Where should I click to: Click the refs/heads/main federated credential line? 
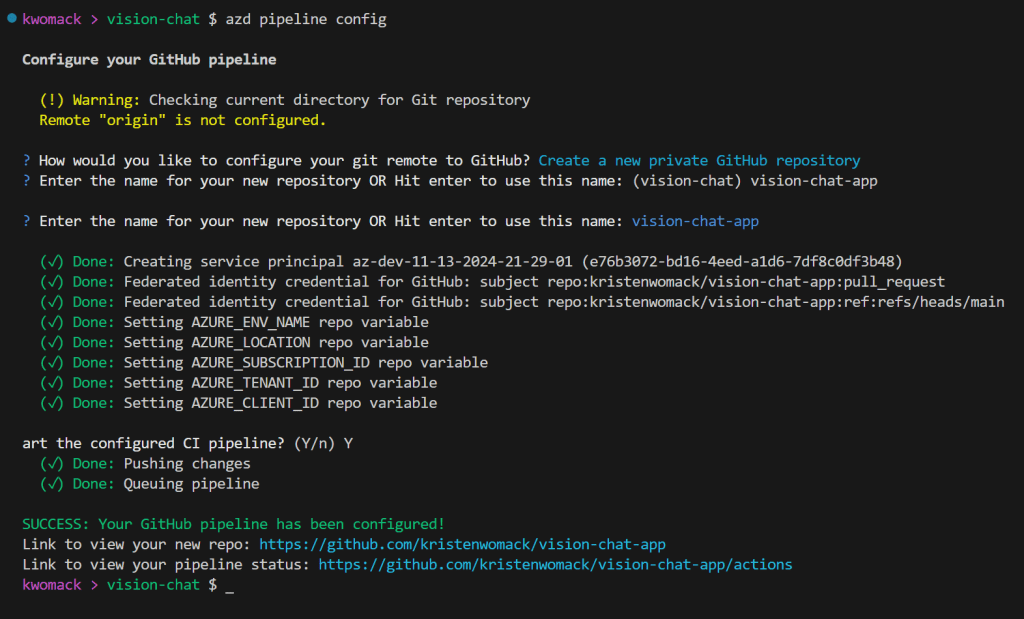[x=522, y=302]
